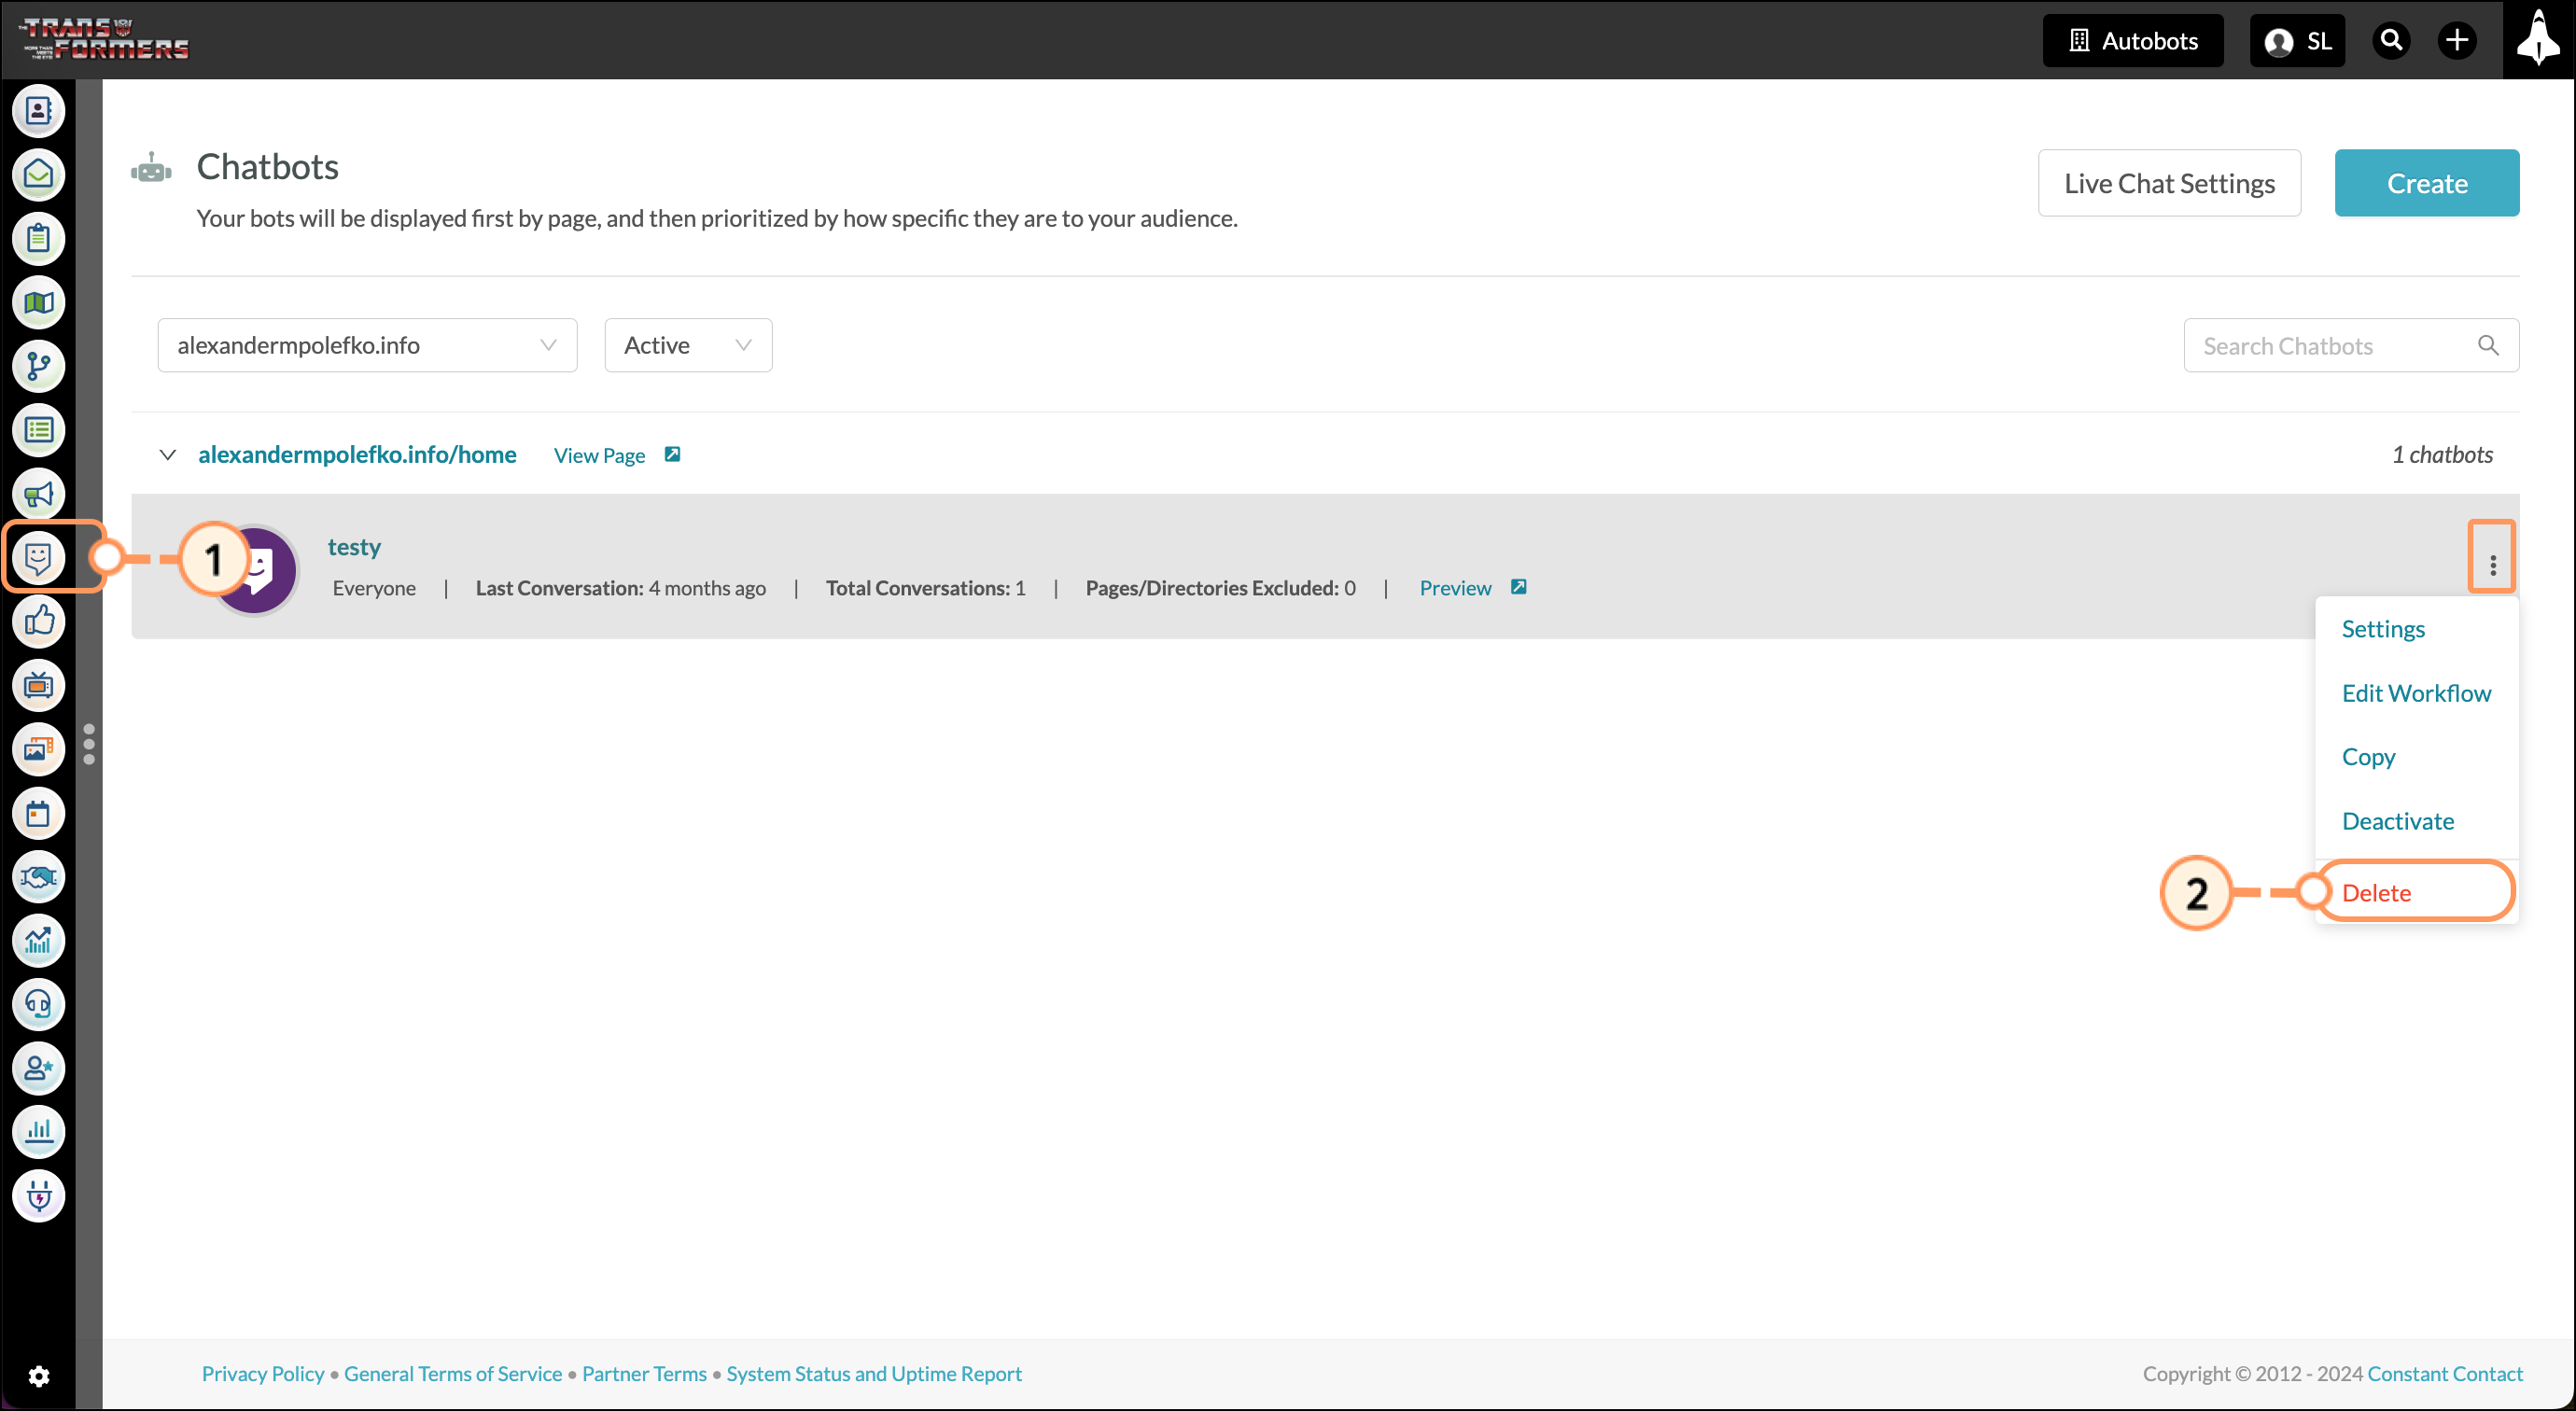Click the robot icon beside Chatbots heading
2576x1411 pixels.
(151, 168)
